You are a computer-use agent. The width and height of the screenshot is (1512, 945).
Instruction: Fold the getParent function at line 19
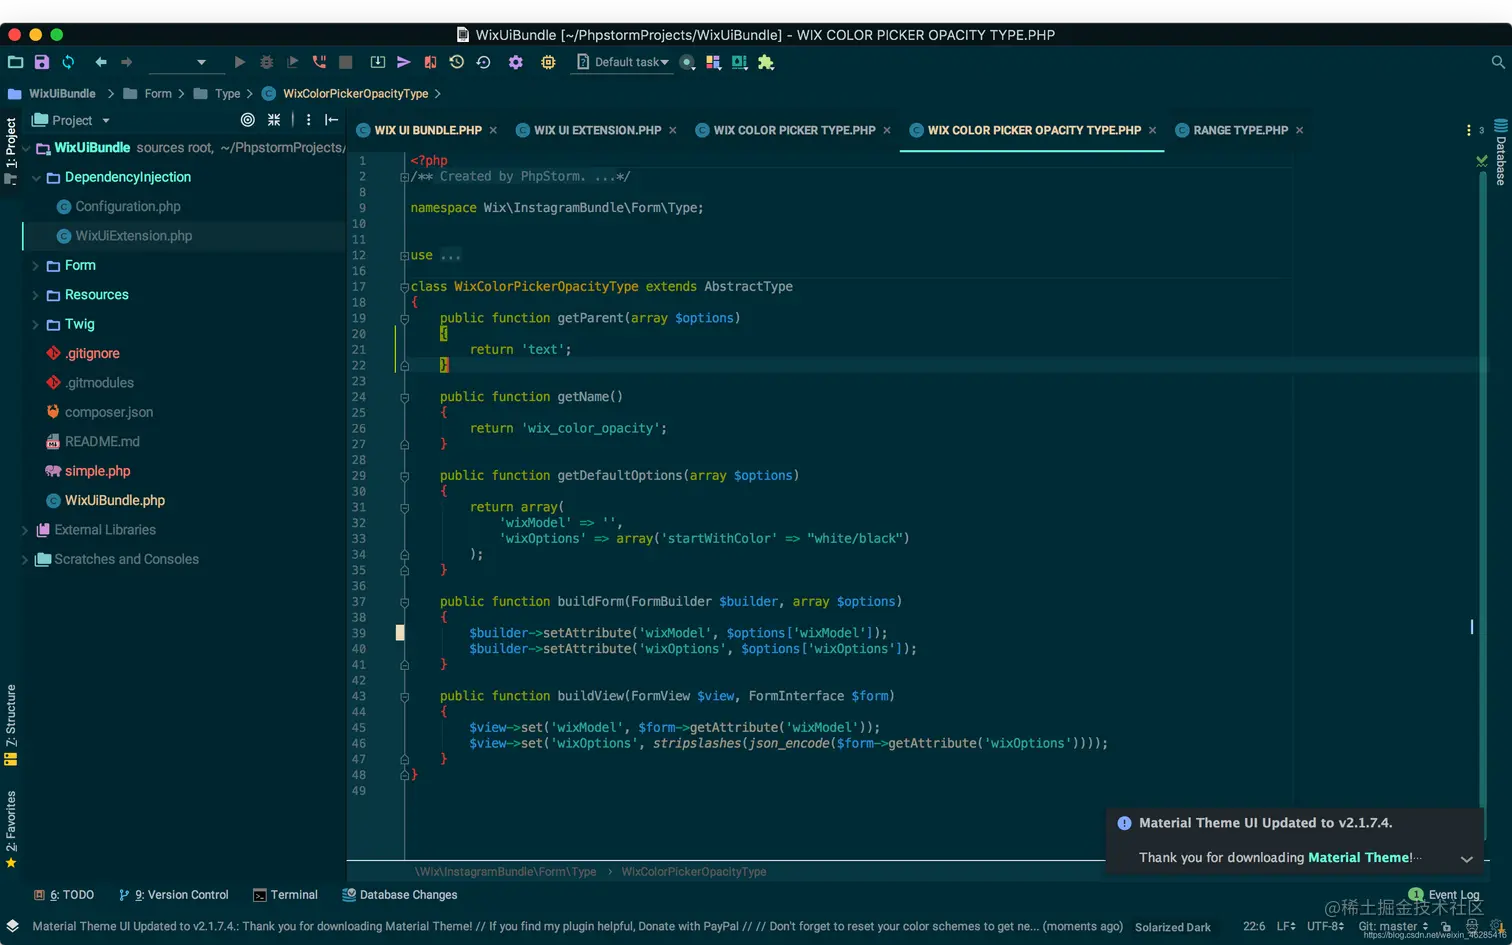click(404, 319)
